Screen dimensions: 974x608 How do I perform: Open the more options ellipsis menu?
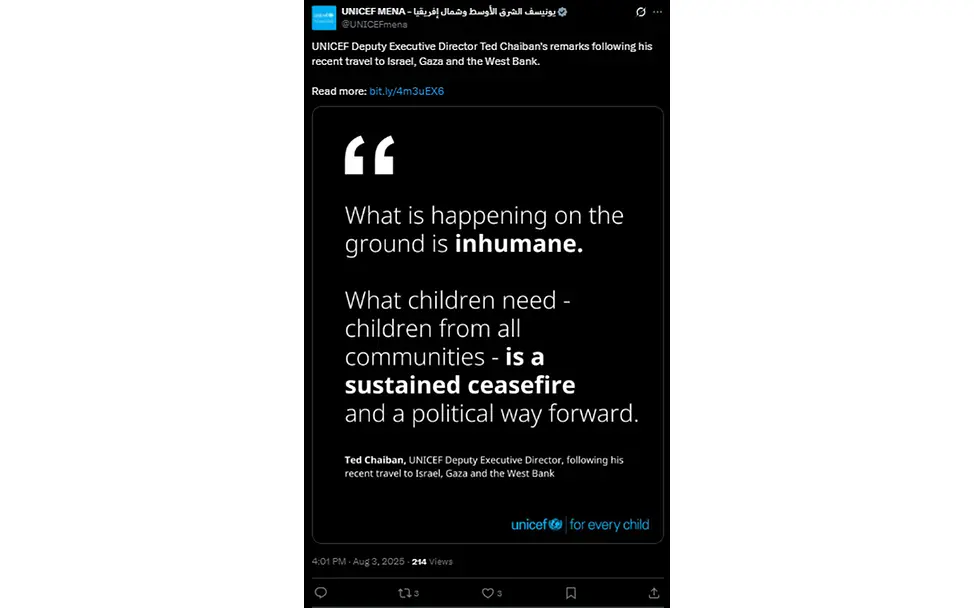click(x=657, y=12)
